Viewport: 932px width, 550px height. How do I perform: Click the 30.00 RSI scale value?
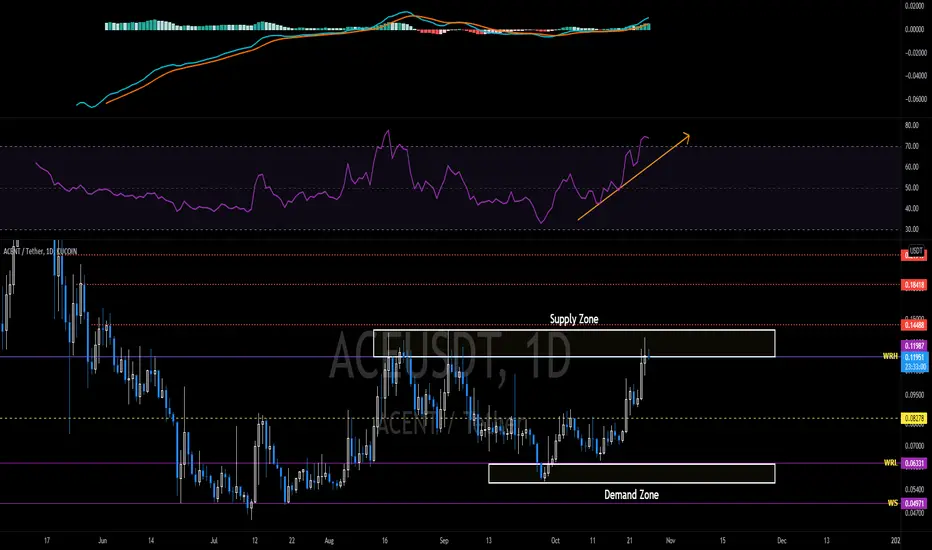[x=912, y=230]
